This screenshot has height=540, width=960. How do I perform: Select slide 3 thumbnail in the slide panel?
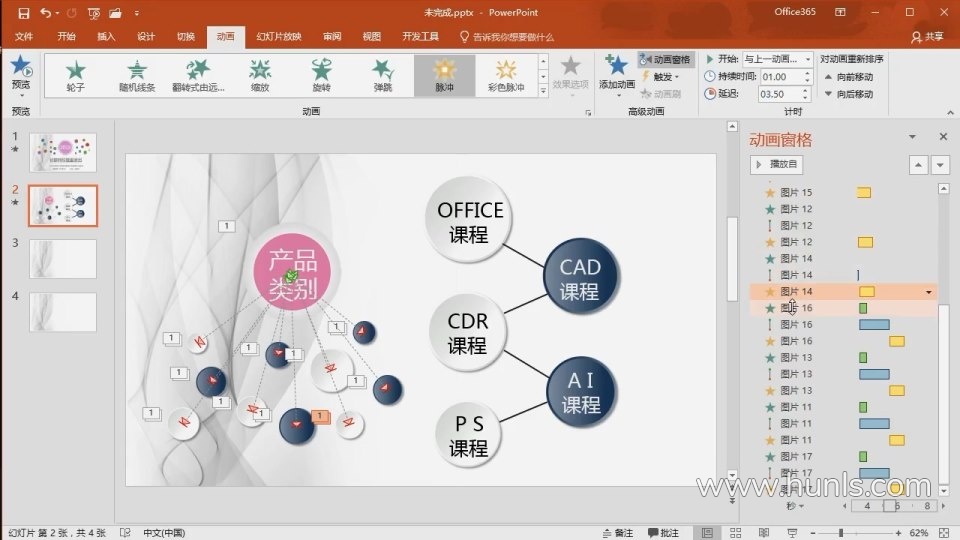(x=63, y=258)
